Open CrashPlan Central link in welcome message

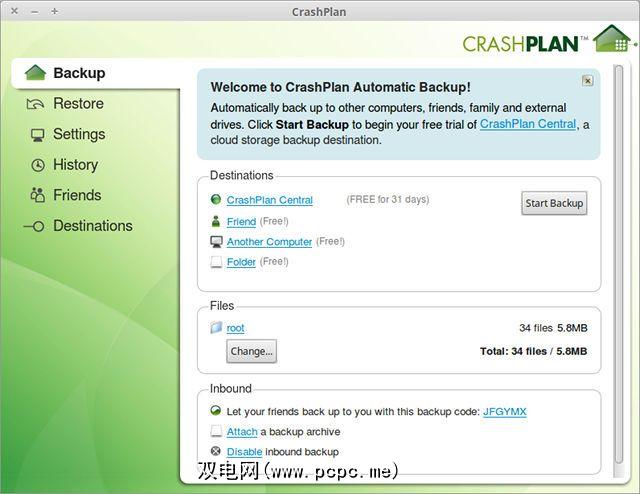(x=528, y=124)
